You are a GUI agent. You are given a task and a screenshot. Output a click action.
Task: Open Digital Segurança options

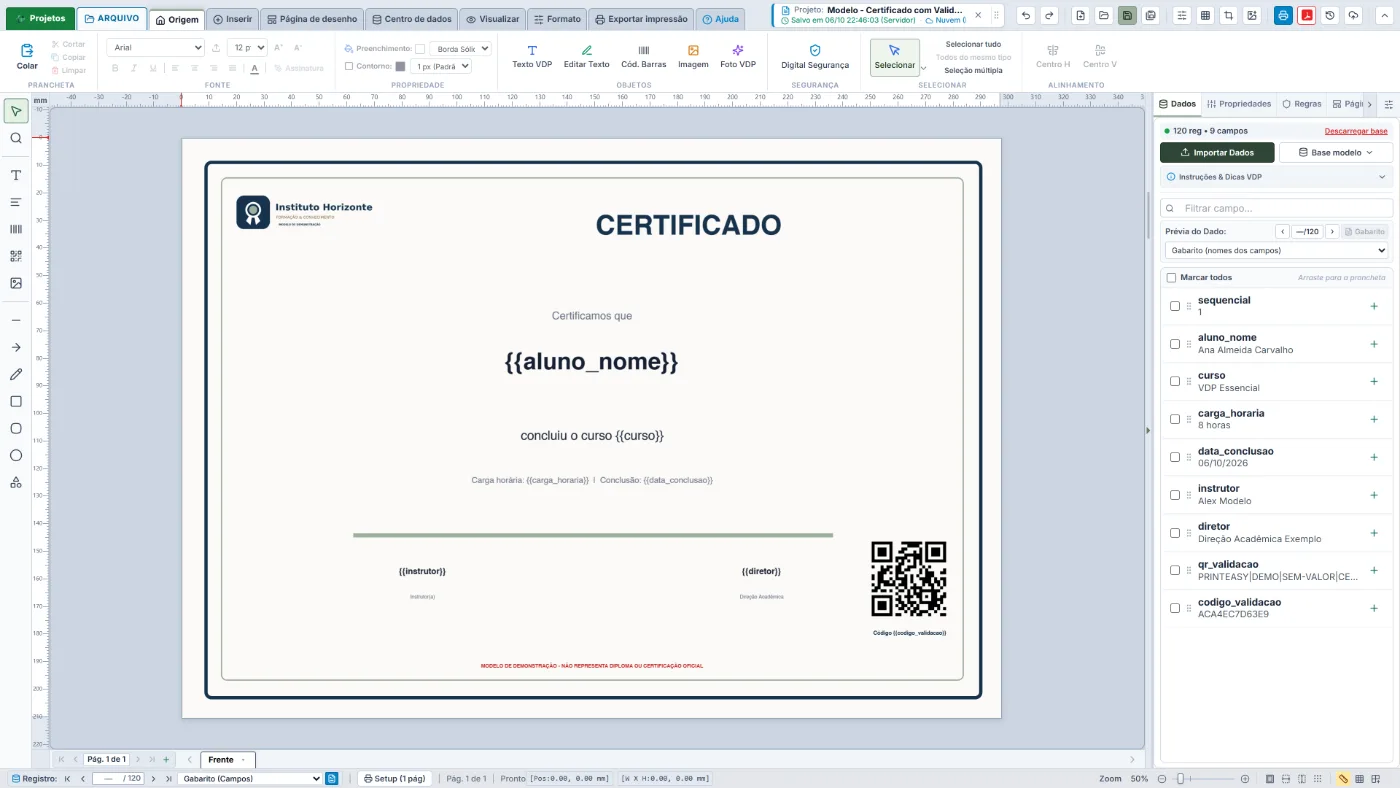pos(815,57)
